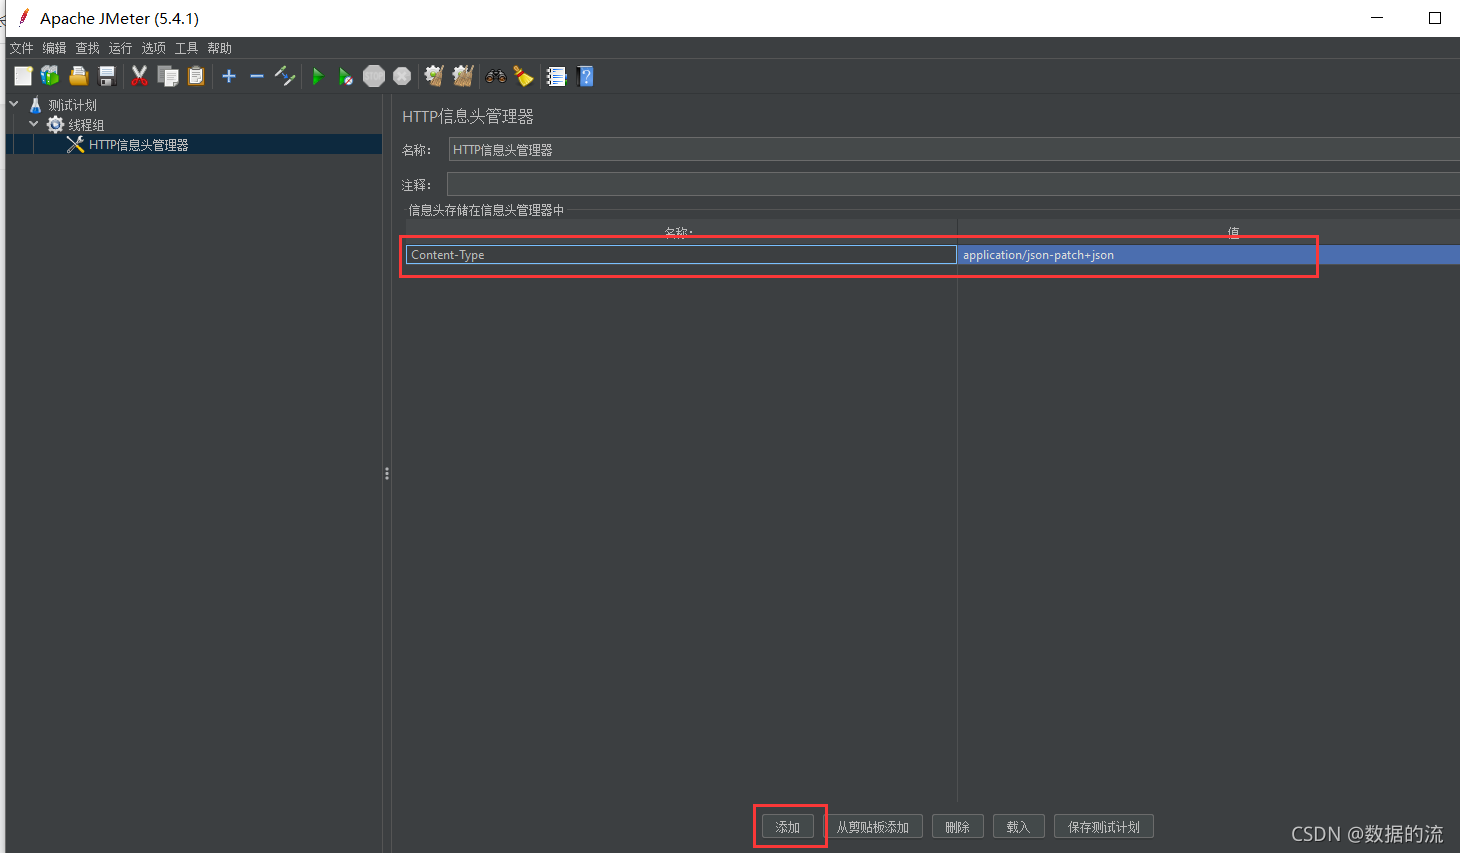
Task: Click the Toggle enable/disable icon
Action: (x=285, y=76)
